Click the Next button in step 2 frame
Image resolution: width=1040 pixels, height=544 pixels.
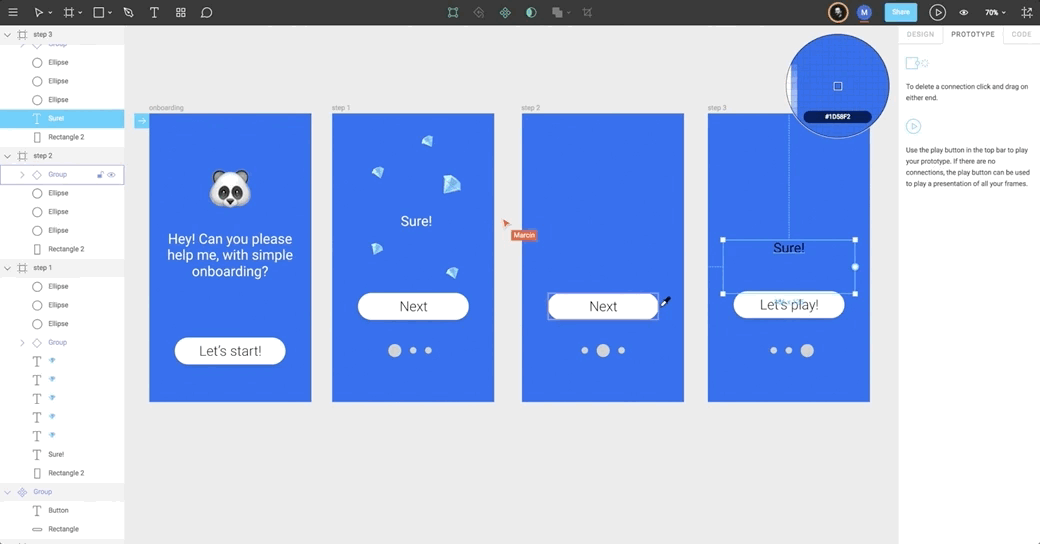tap(603, 306)
